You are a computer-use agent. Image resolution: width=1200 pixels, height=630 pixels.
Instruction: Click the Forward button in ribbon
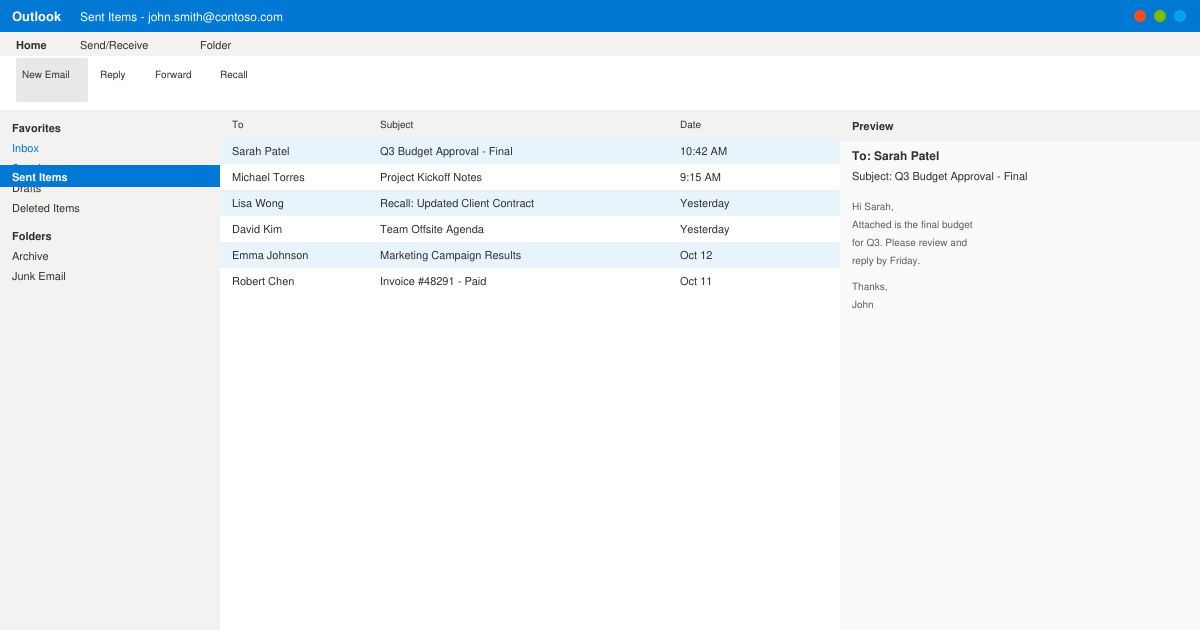173,75
